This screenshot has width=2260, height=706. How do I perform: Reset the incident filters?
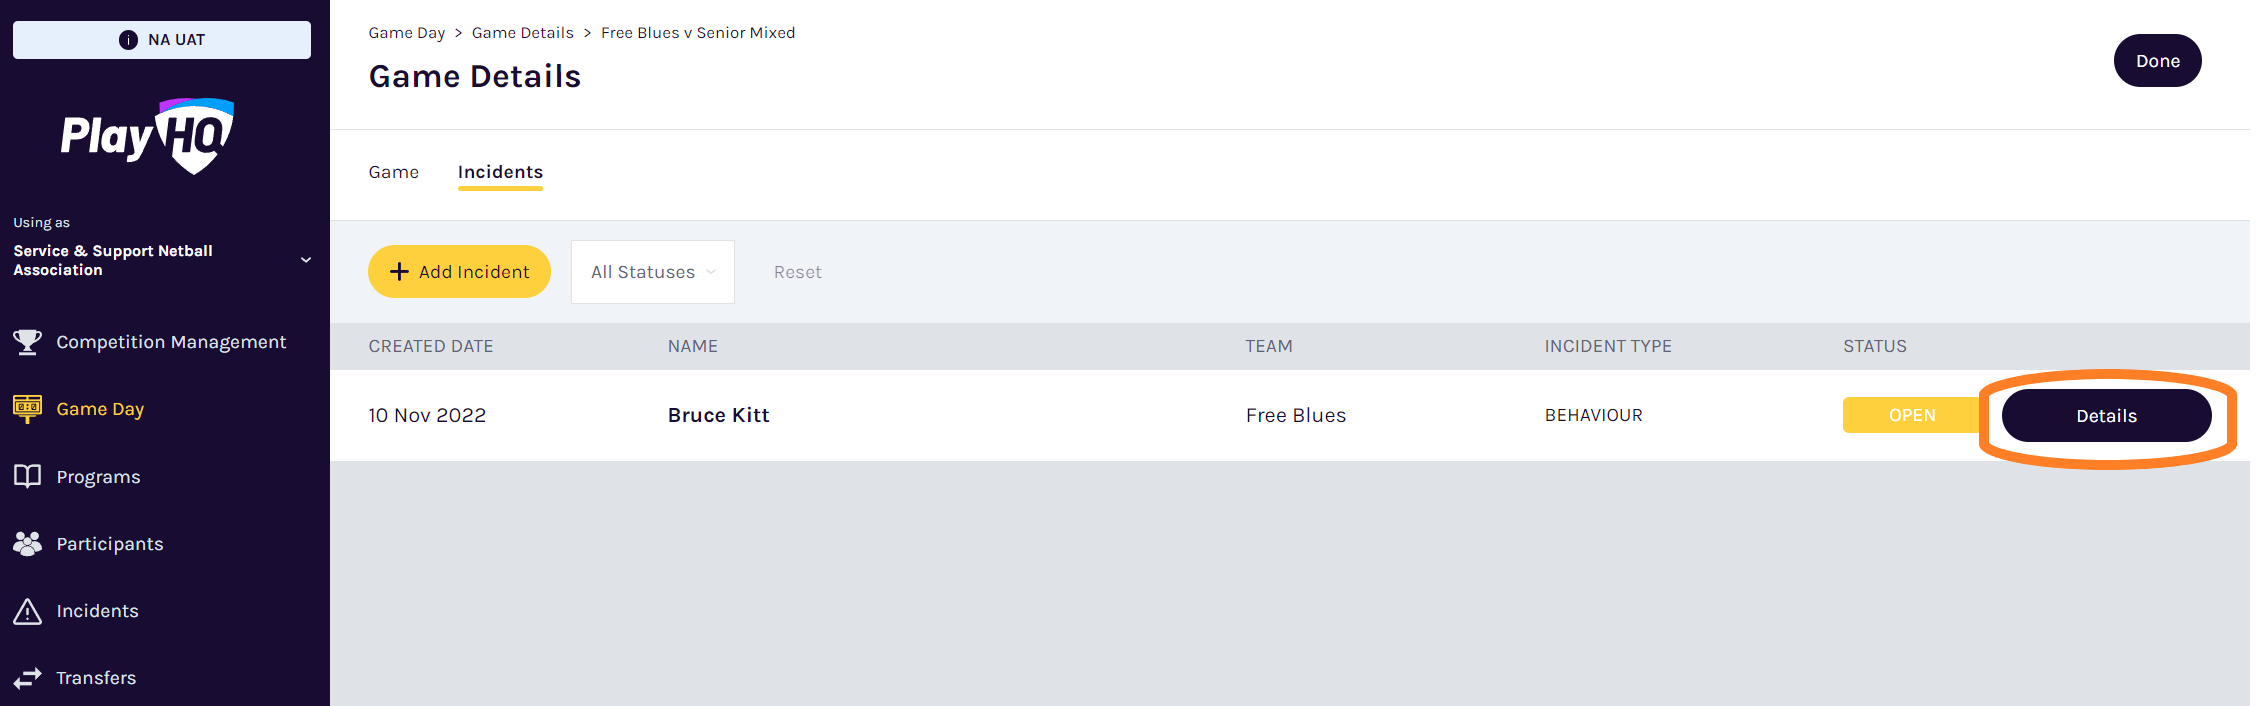pos(797,272)
